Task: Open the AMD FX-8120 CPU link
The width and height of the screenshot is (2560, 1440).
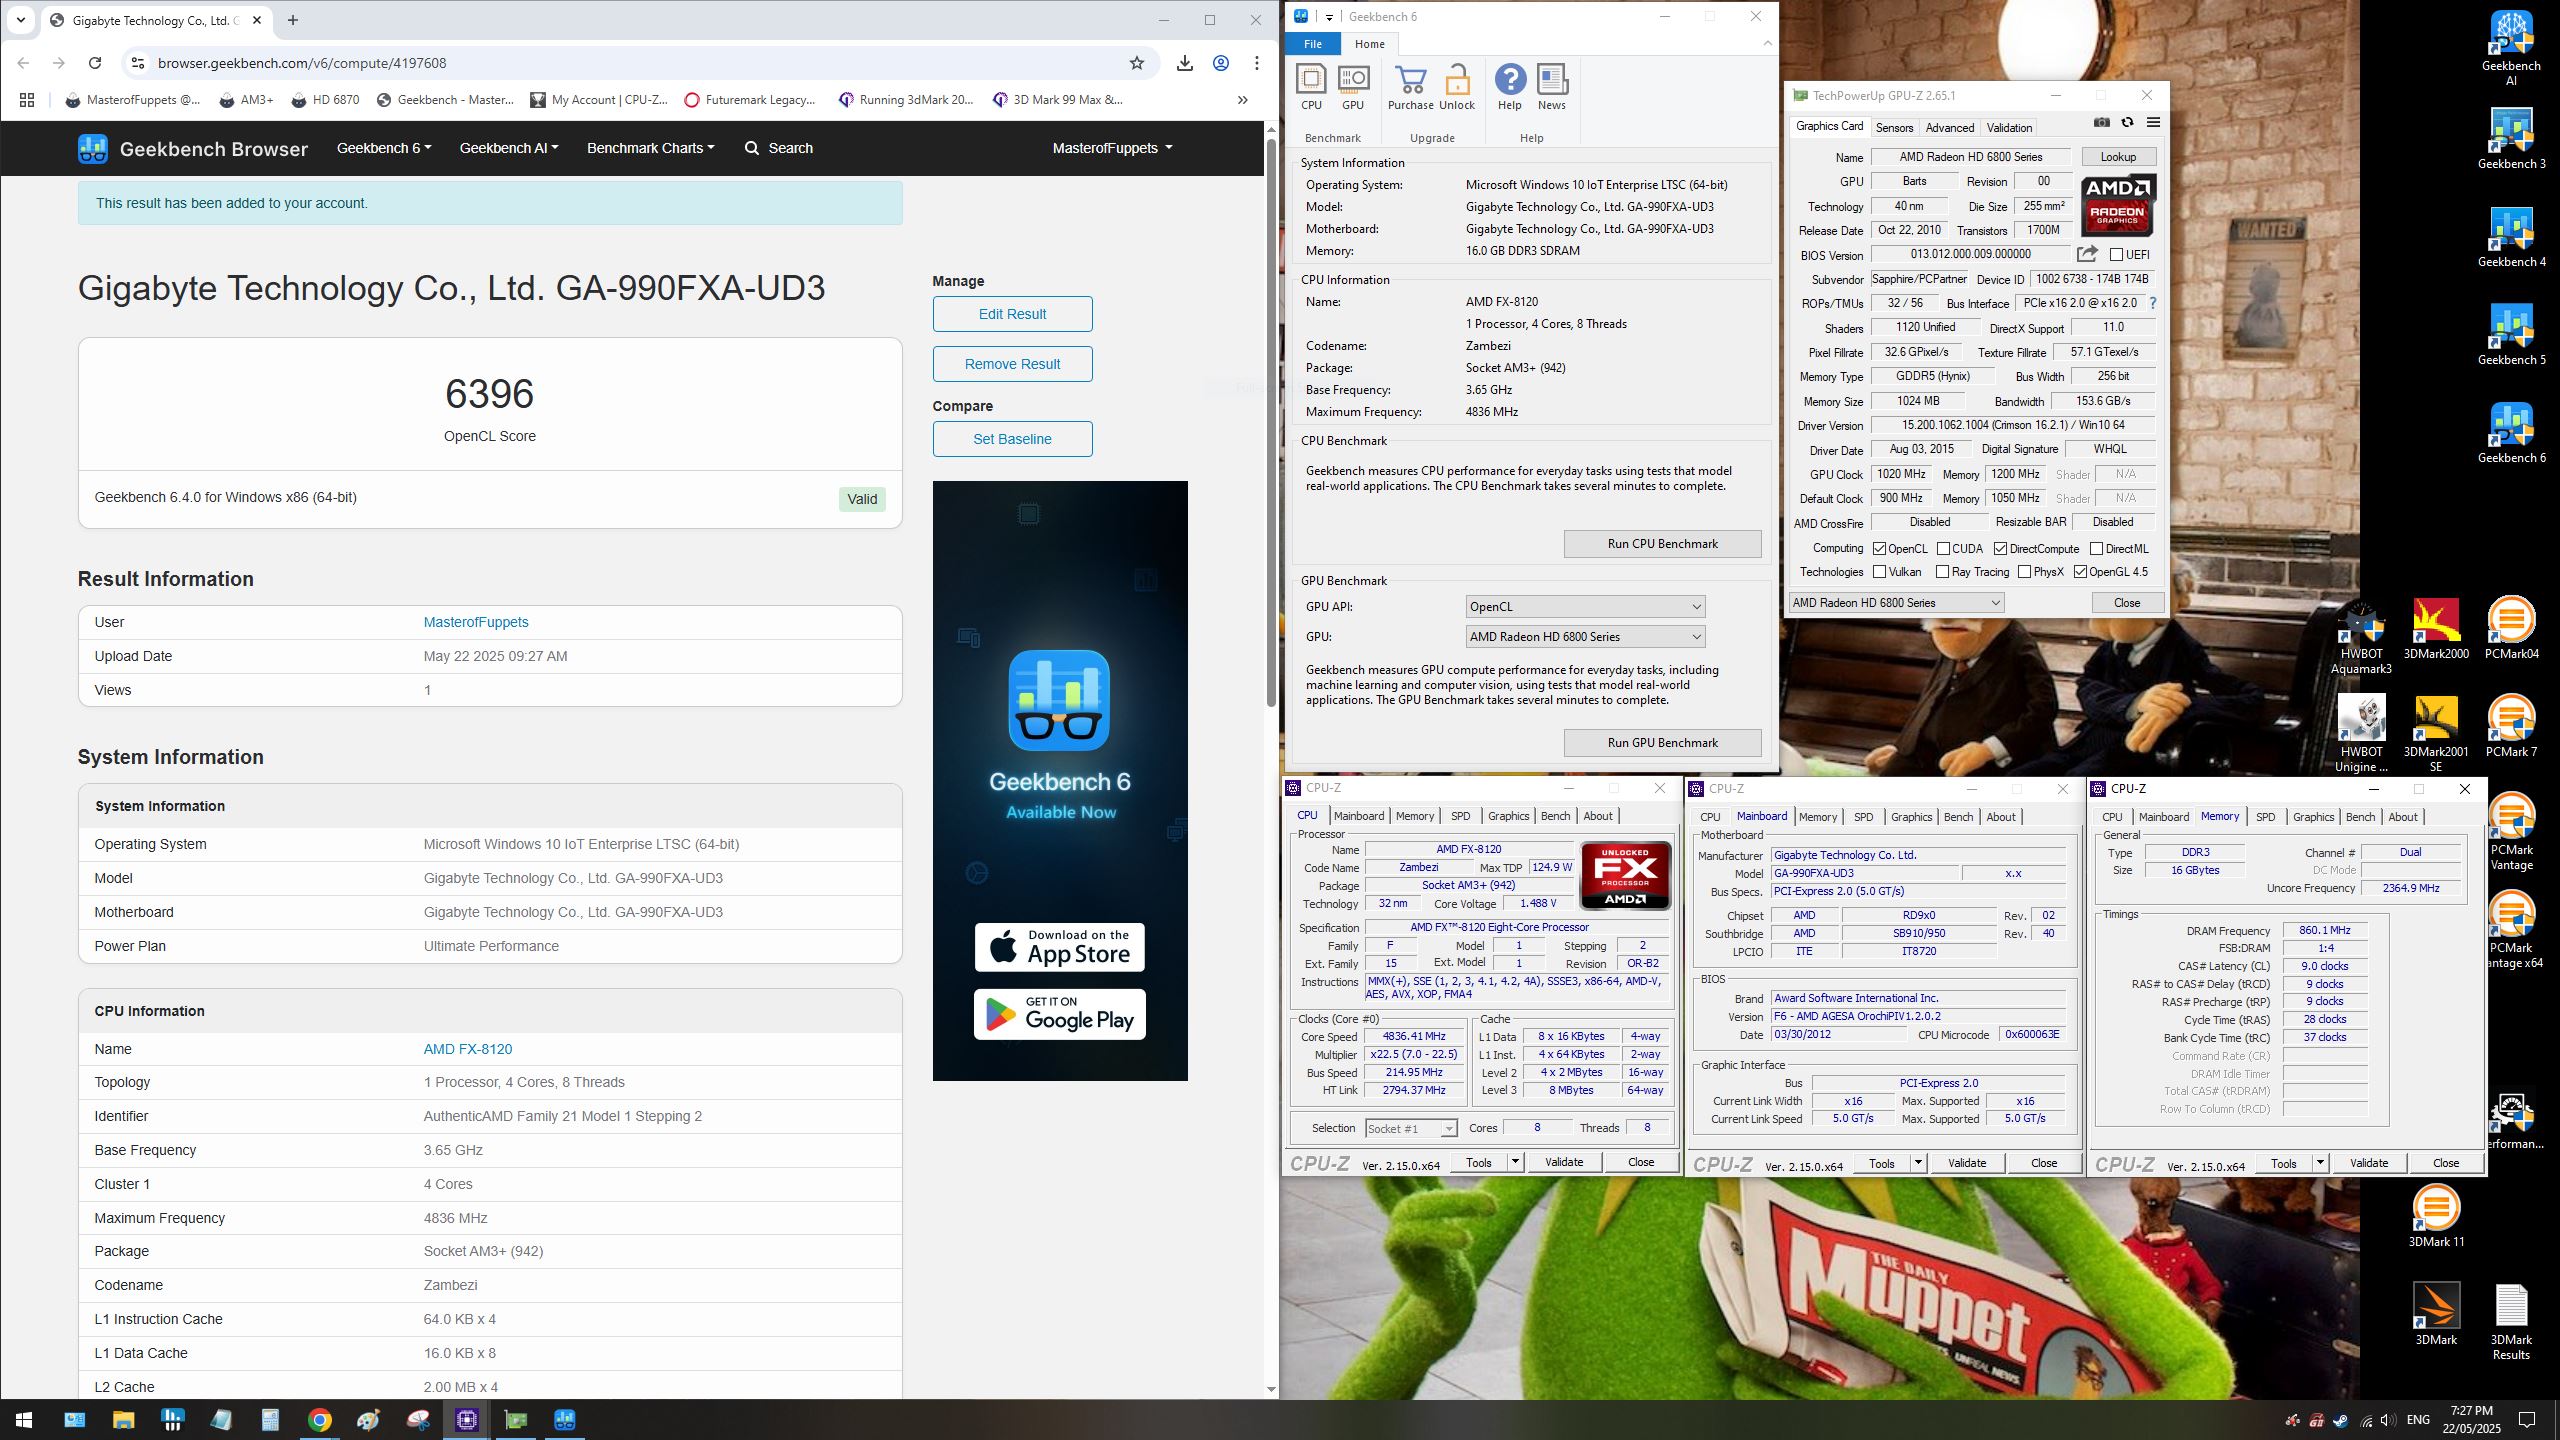Action: [x=467, y=1049]
